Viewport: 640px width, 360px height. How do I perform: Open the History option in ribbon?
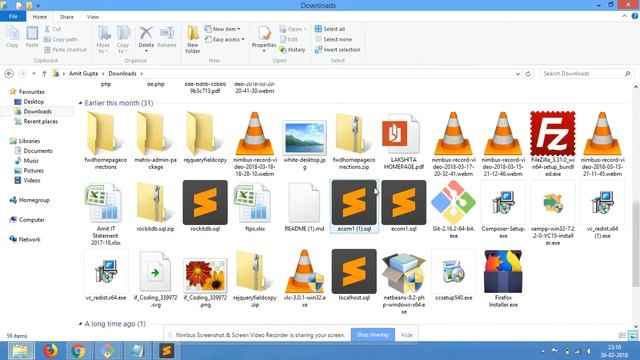292,50
